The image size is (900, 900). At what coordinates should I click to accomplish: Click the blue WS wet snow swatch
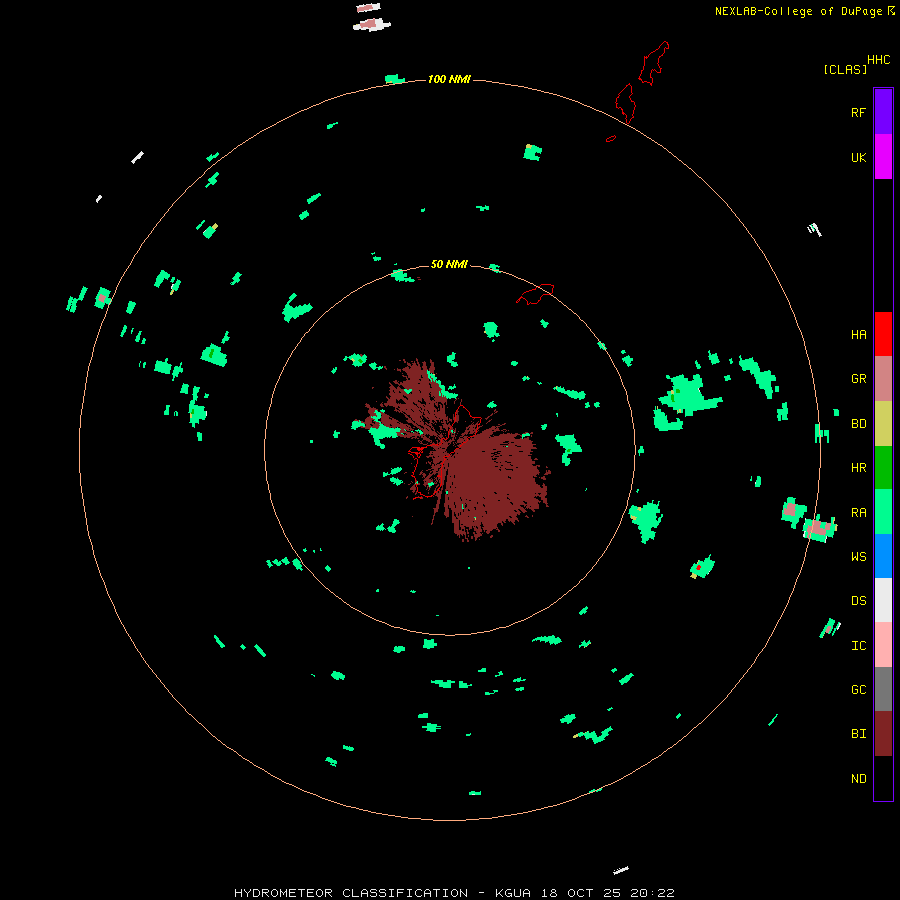883,556
